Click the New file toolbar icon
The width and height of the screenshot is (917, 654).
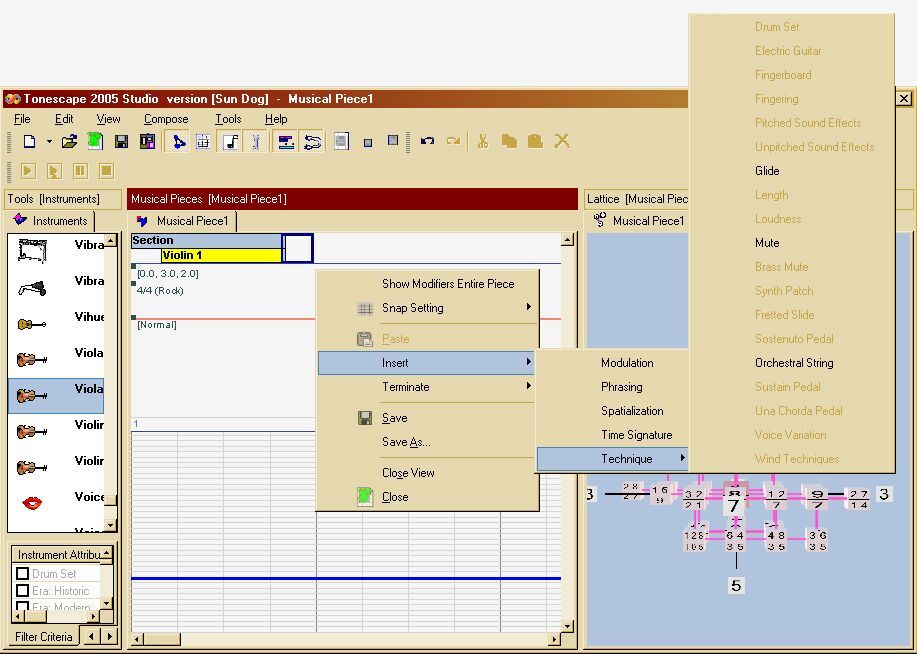(29, 142)
